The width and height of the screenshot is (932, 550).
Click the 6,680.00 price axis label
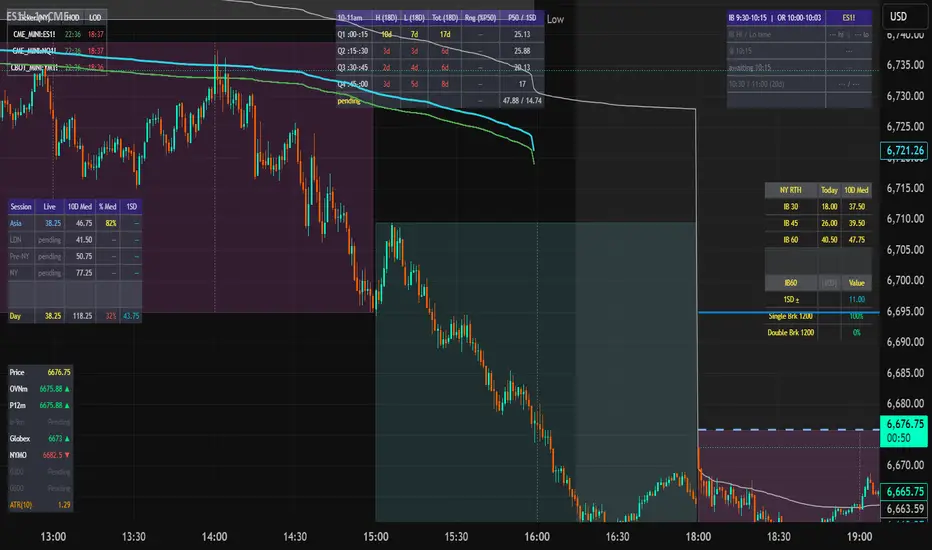pyautogui.click(x=905, y=404)
